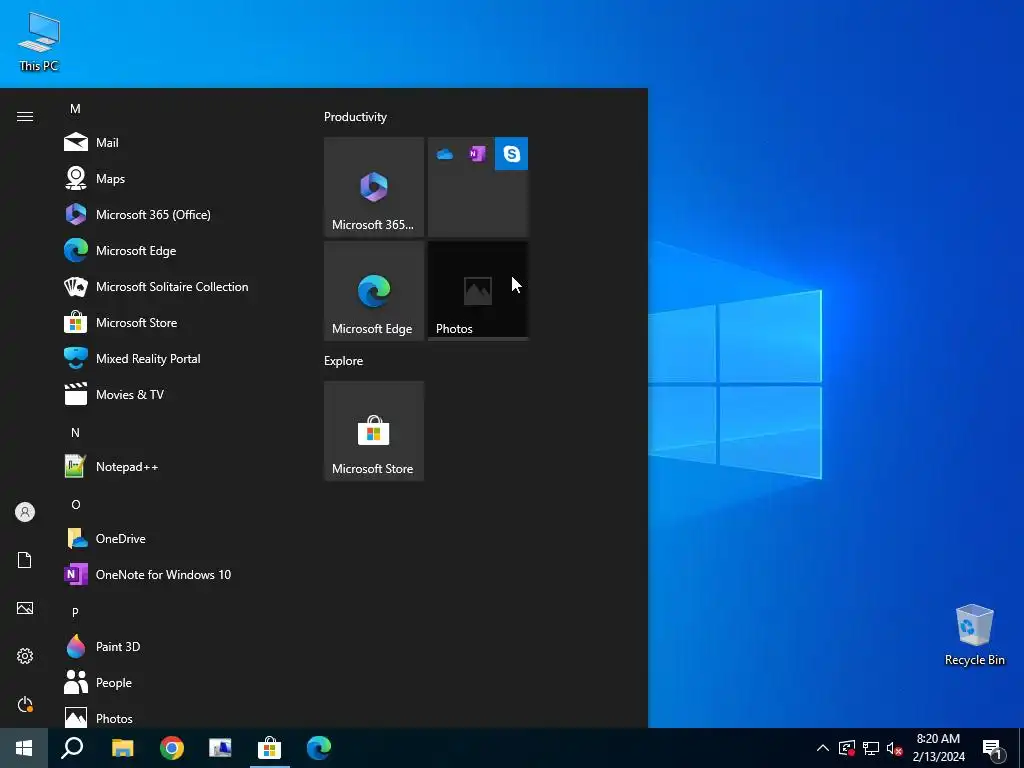This screenshot has height=768, width=1024.
Task: Click the Microsoft Store tile under Explore
Action: point(374,431)
